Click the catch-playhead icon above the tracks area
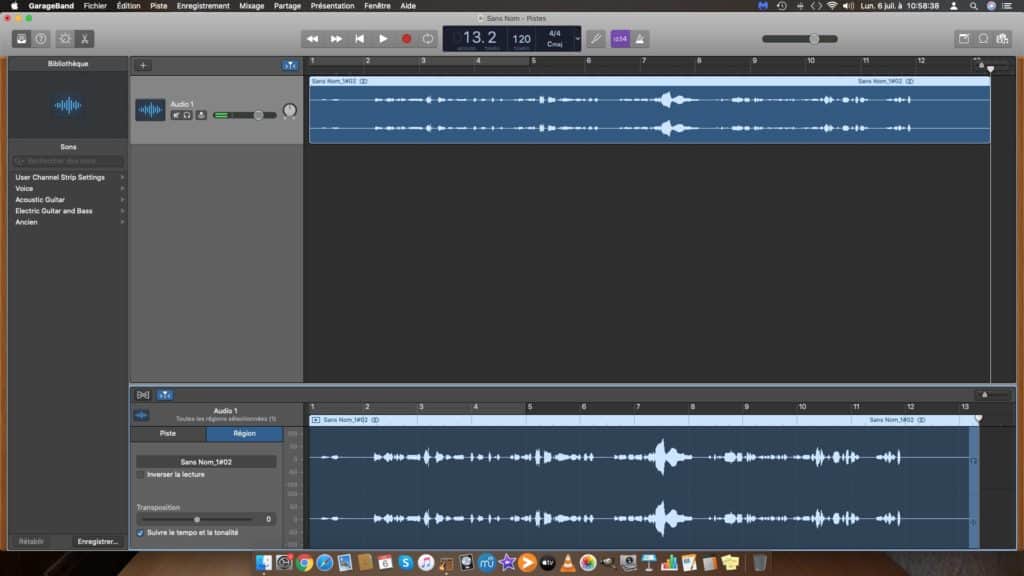Screen dimensions: 1024x576 tap(290, 64)
